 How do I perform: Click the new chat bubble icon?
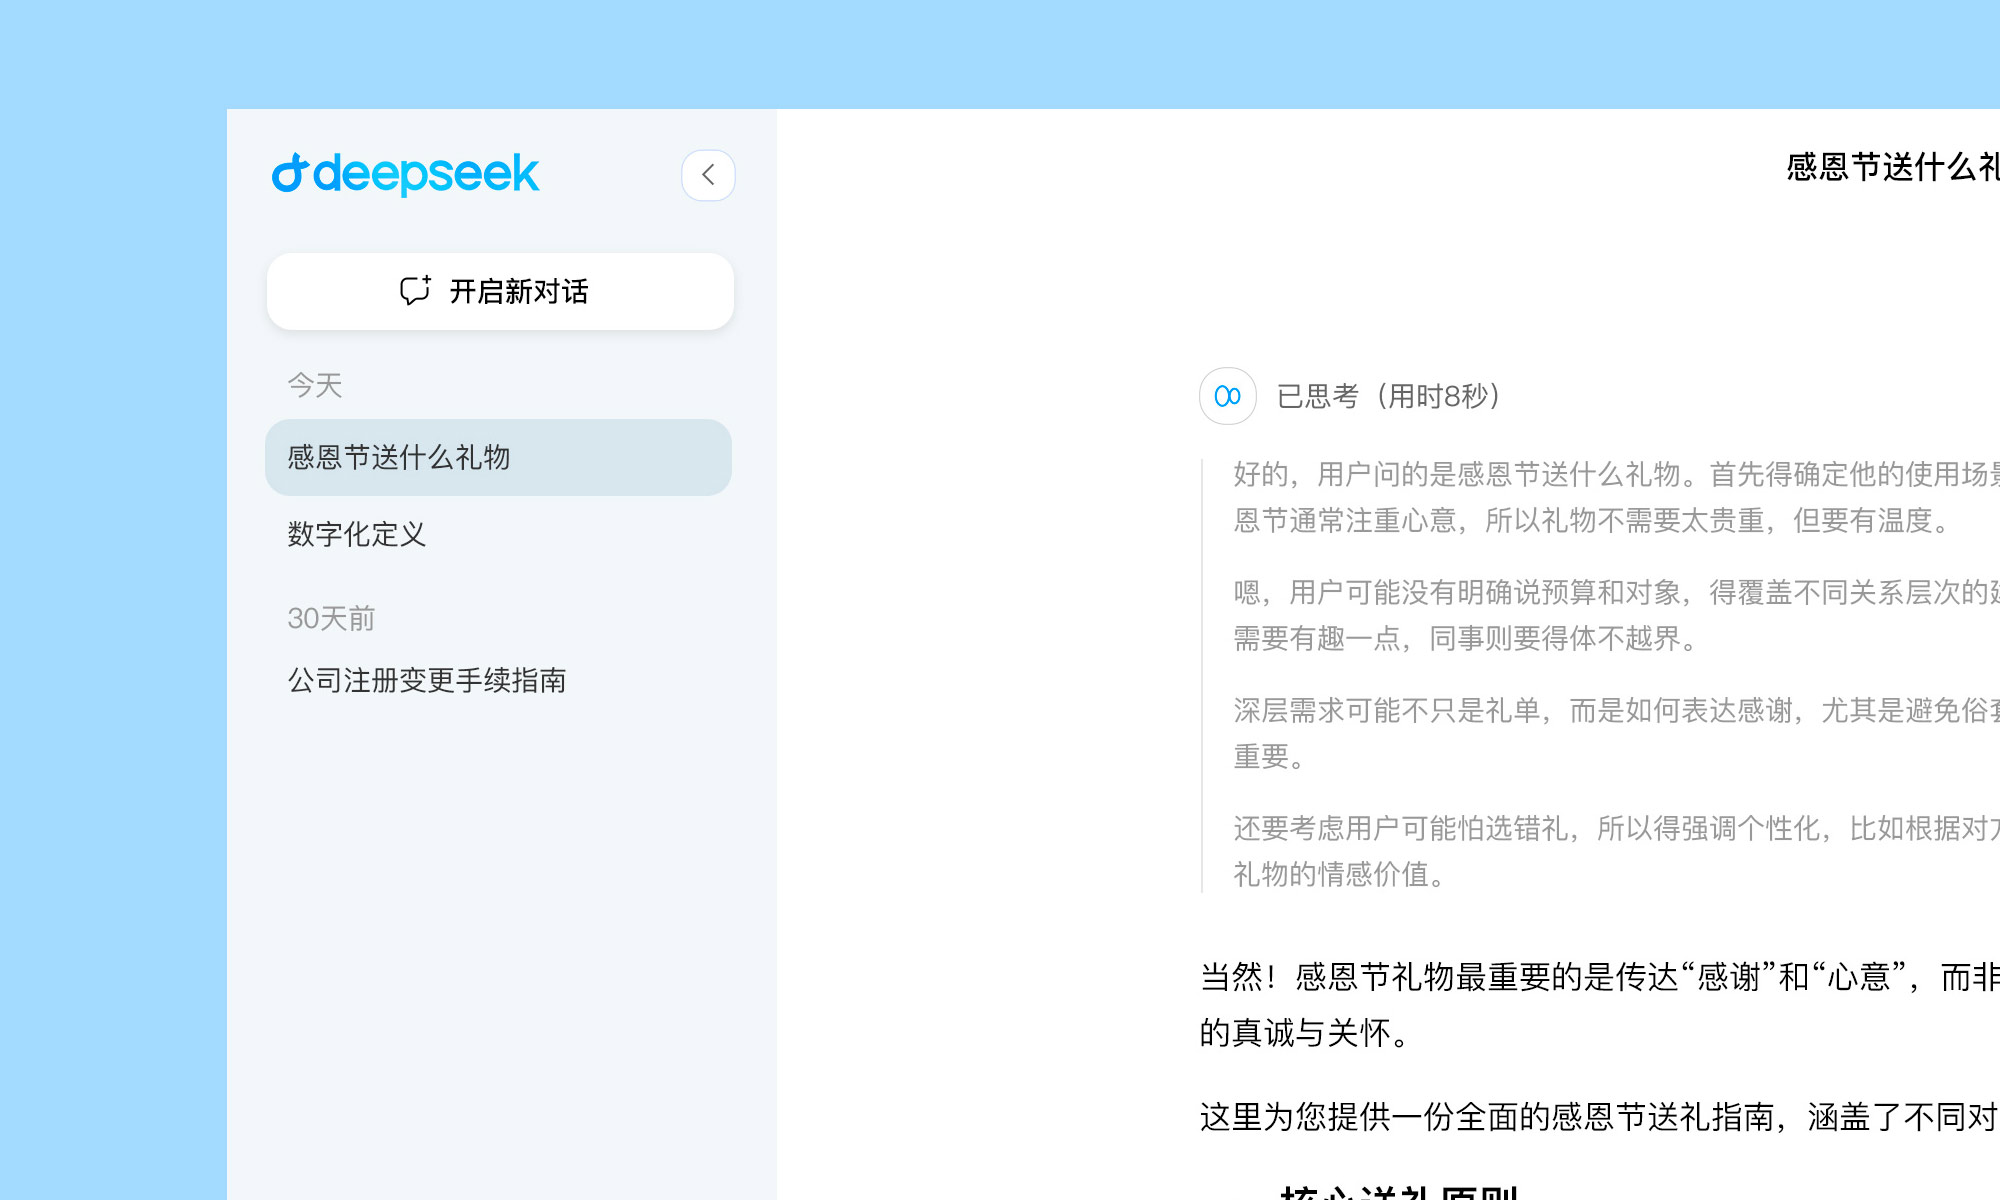click(415, 291)
